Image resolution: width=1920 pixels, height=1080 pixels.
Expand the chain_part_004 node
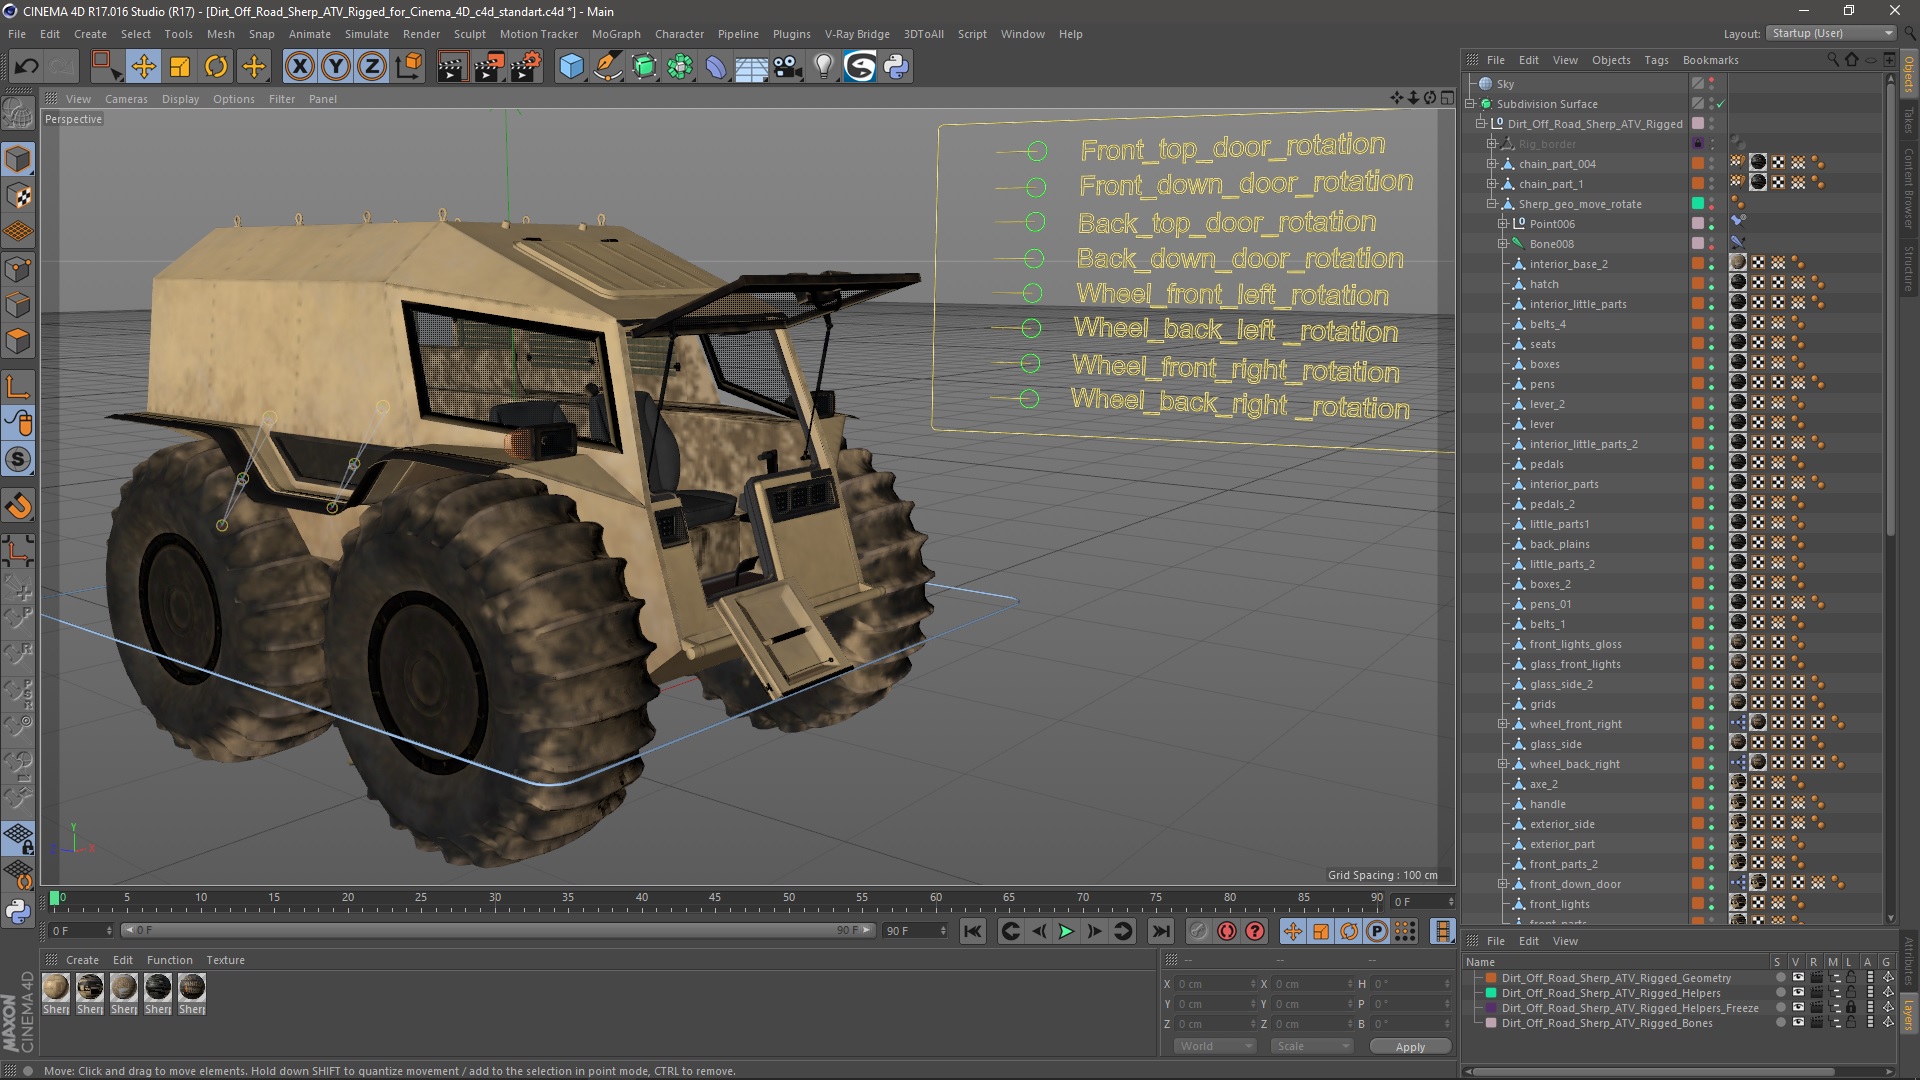point(1491,164)
